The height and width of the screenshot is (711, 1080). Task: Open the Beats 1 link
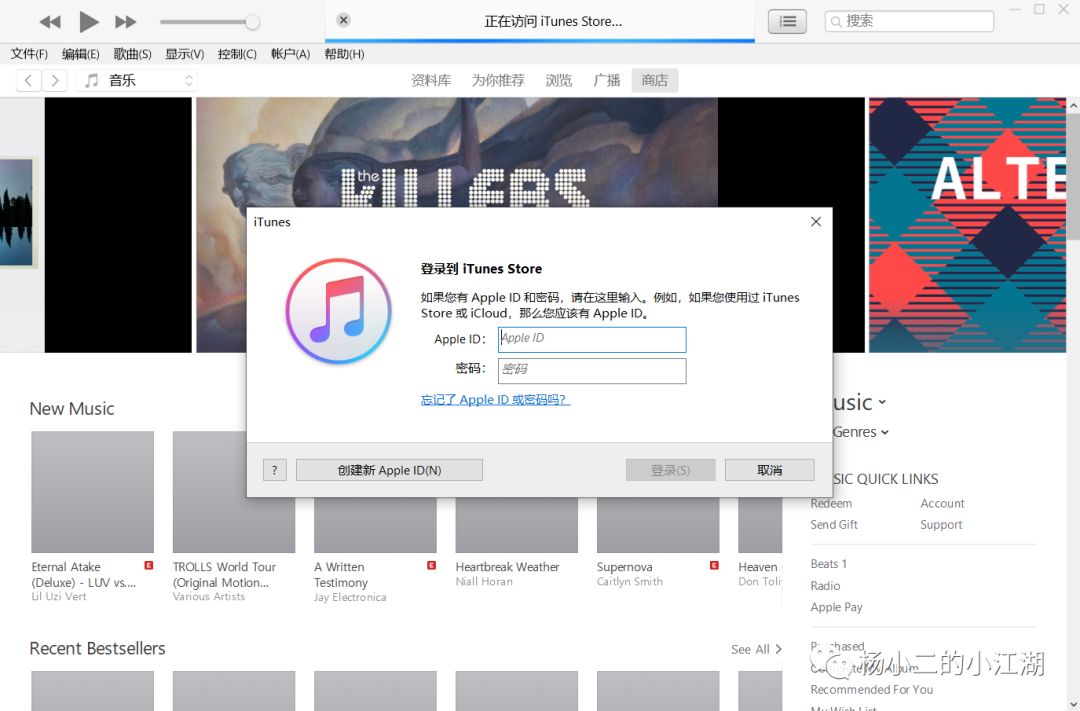click(x=829, y=564)
